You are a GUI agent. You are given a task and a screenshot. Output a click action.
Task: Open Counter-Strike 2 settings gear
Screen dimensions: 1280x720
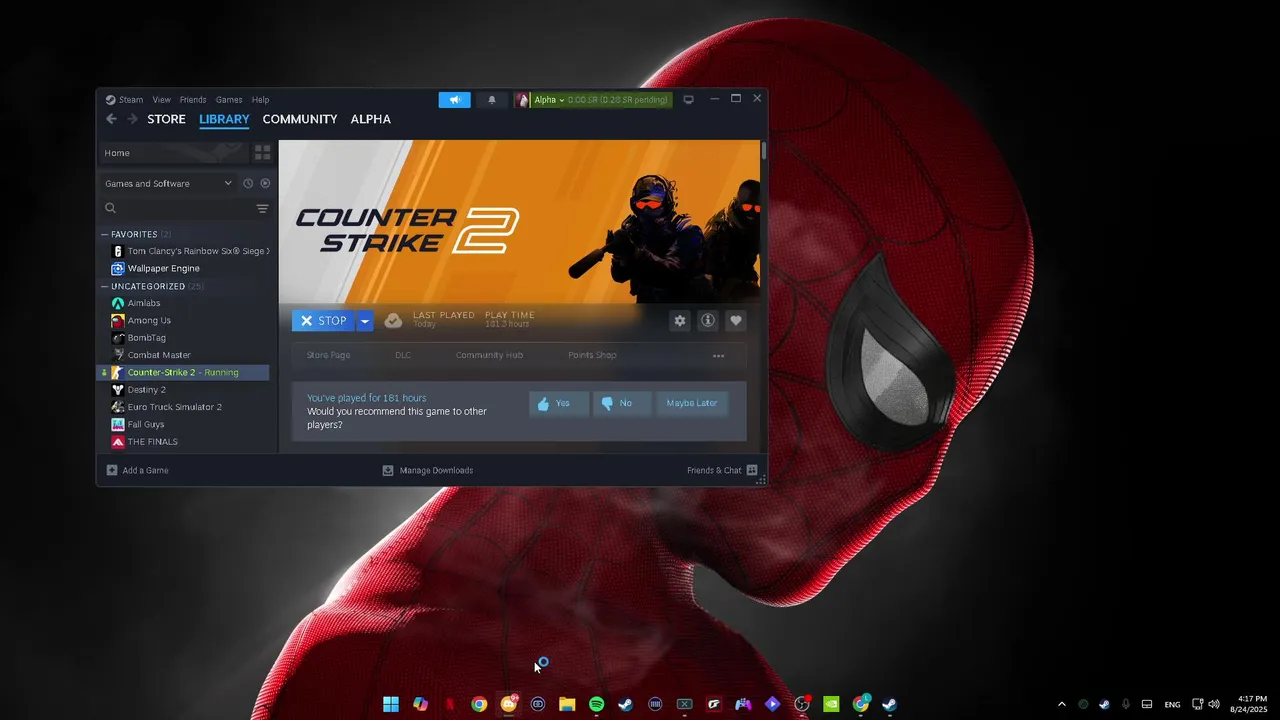(x=680, y=320)
